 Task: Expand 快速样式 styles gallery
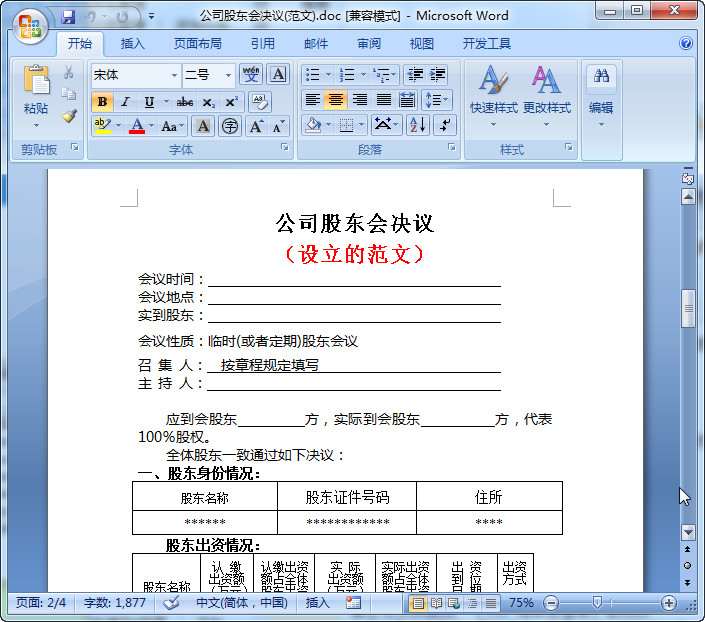pos(493,97)
